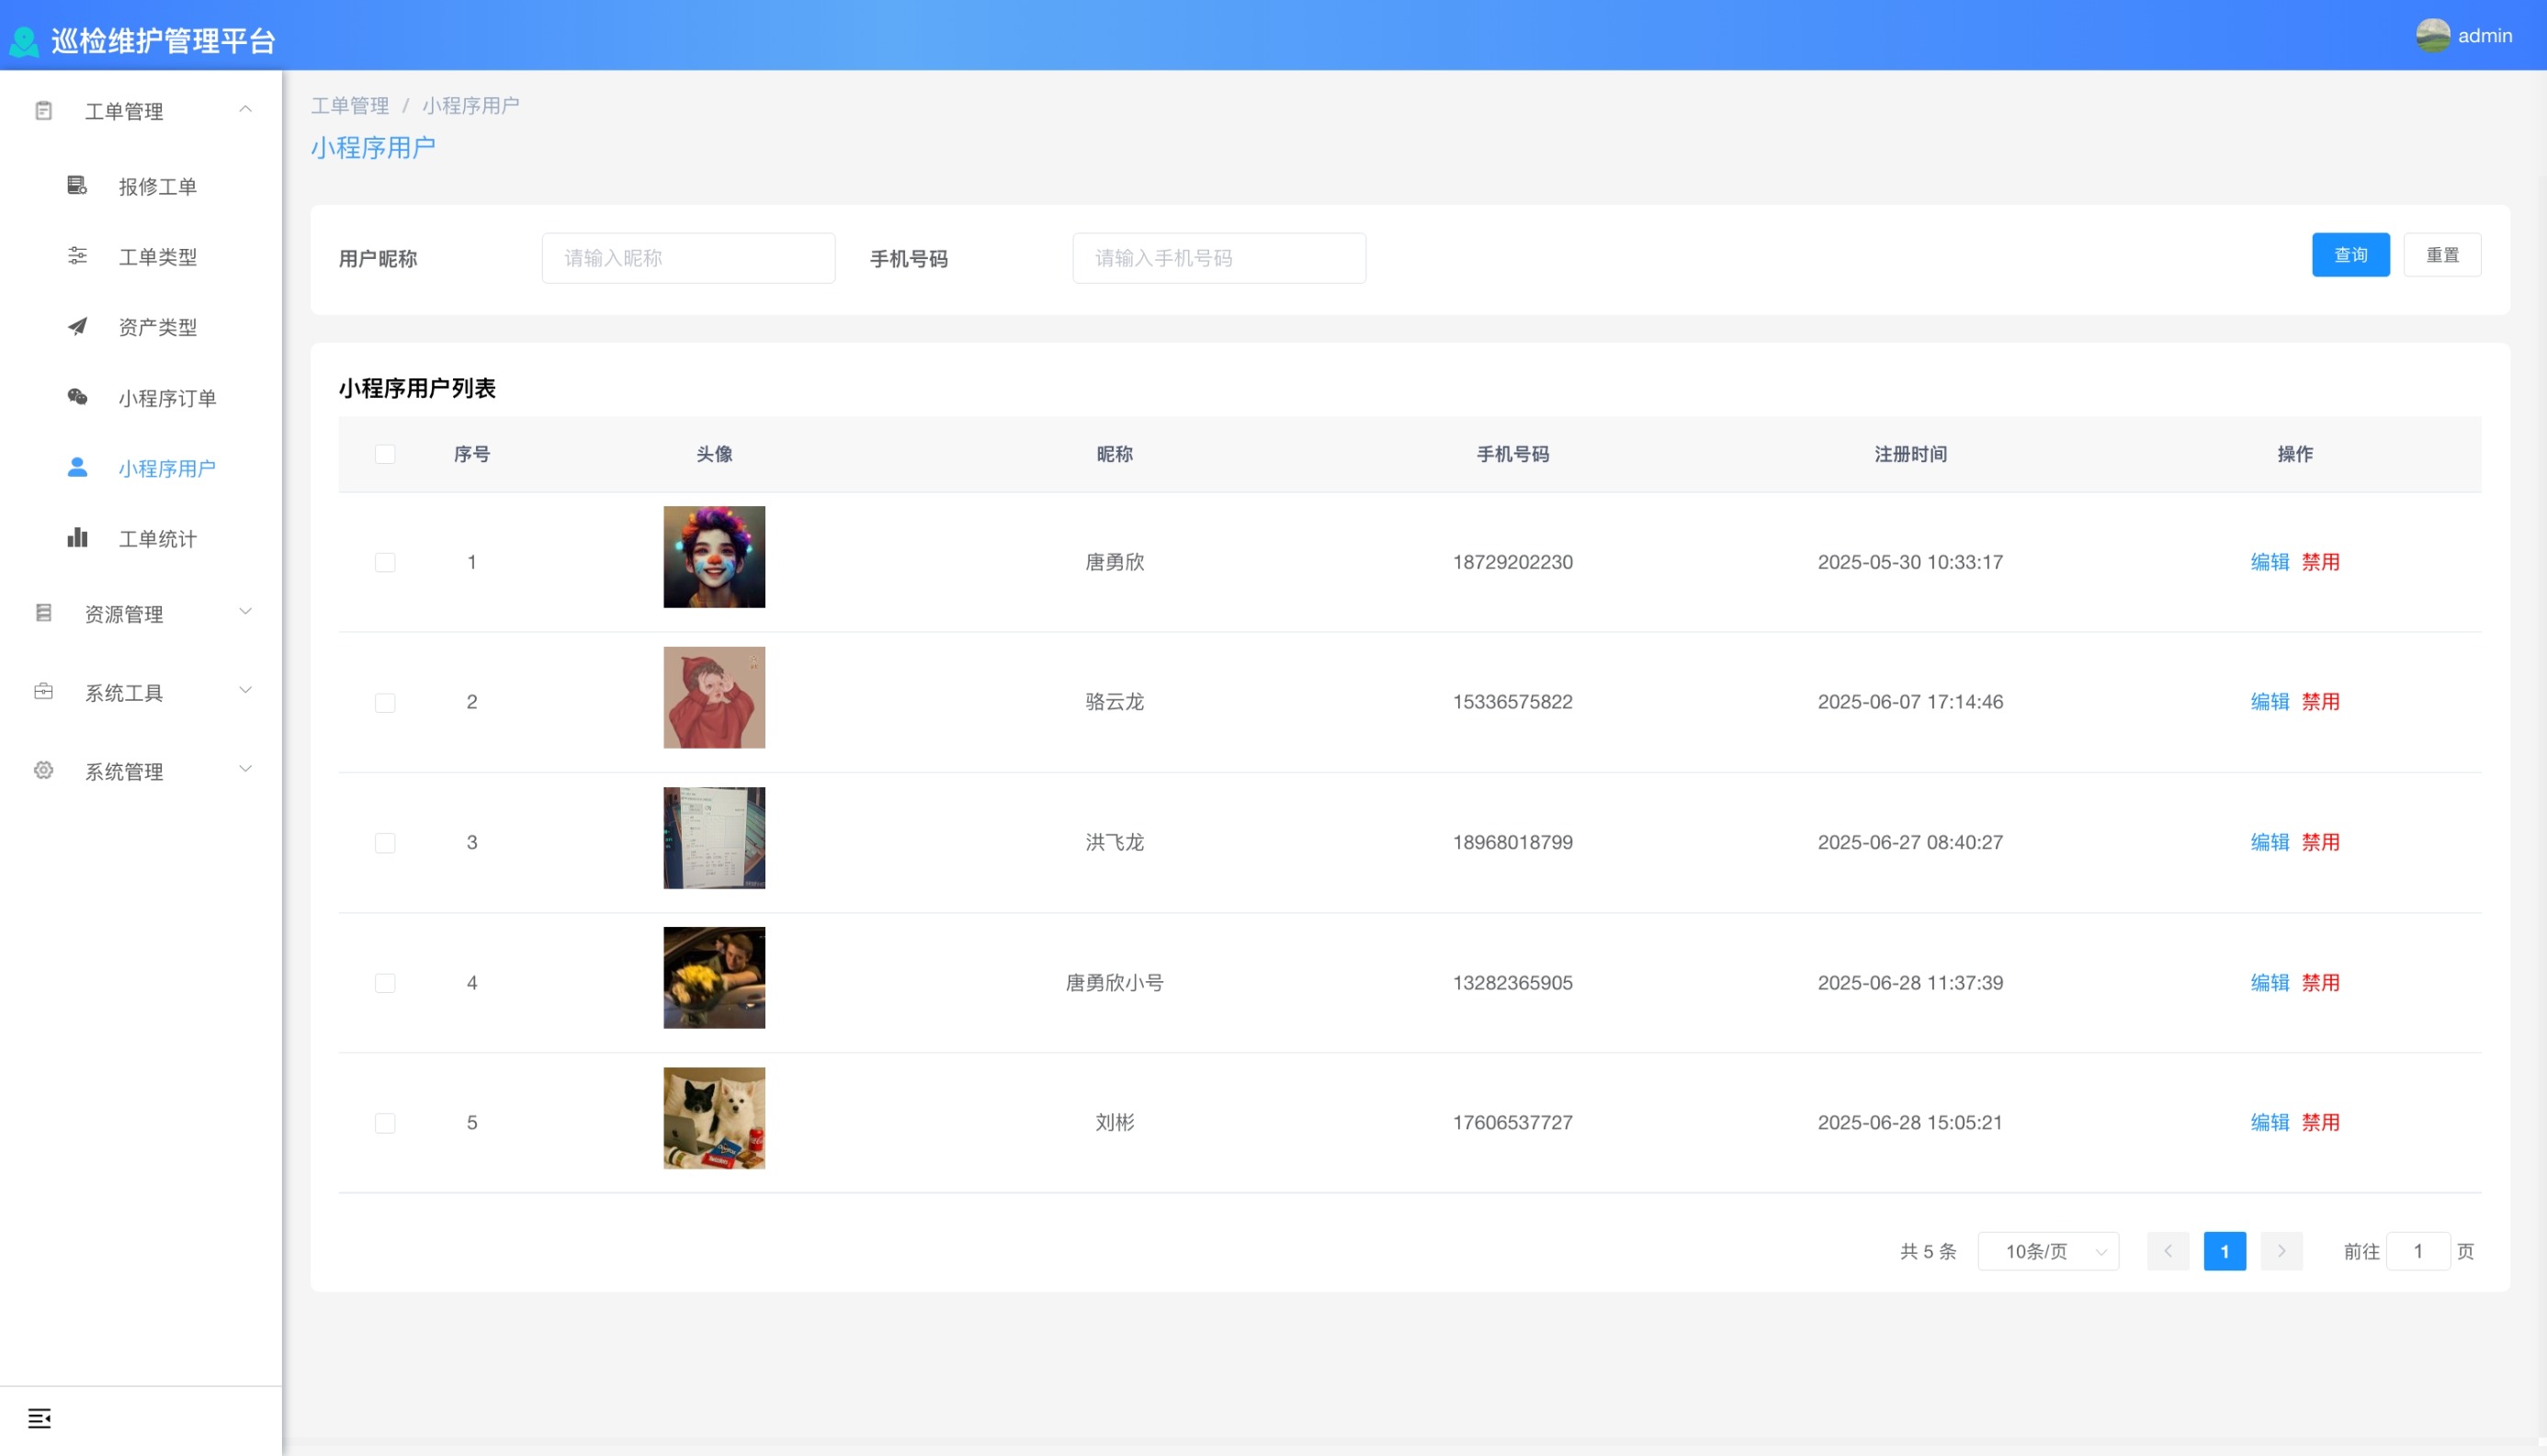Click the 资产类型 paper plane icon
This screenshot has width=2547, height=1456.
click(77, 326)
